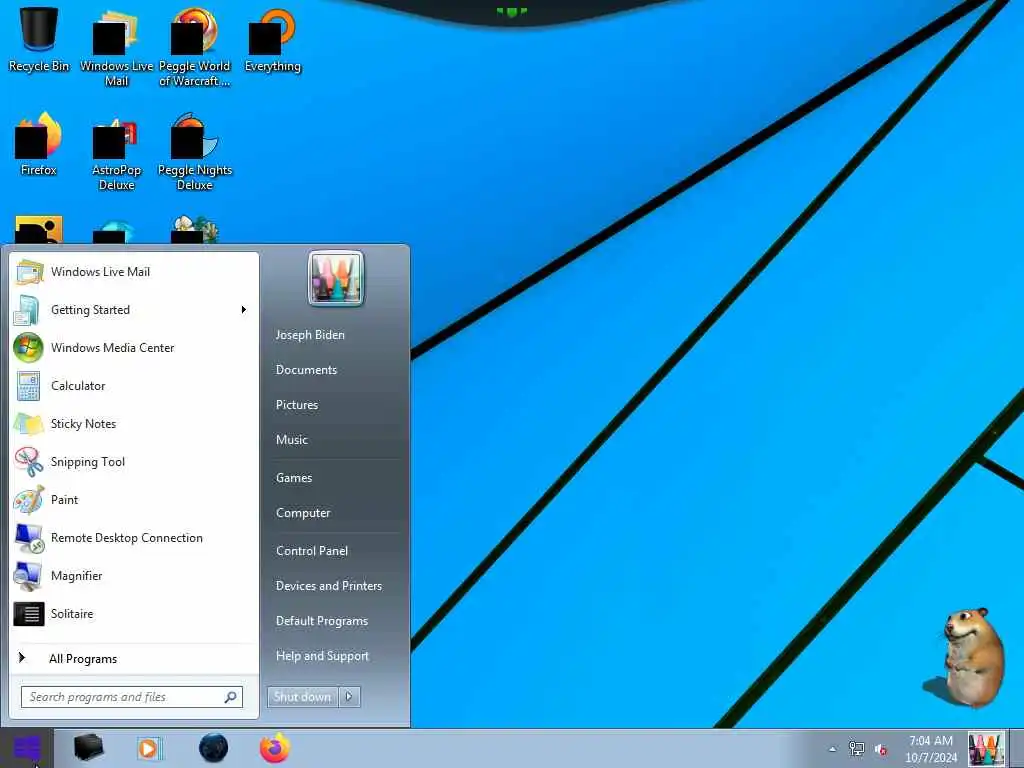The width and height of the screenshot is (1024, 768).
Task: Open the shut down options arrow
Action: [x=349, y=697]
